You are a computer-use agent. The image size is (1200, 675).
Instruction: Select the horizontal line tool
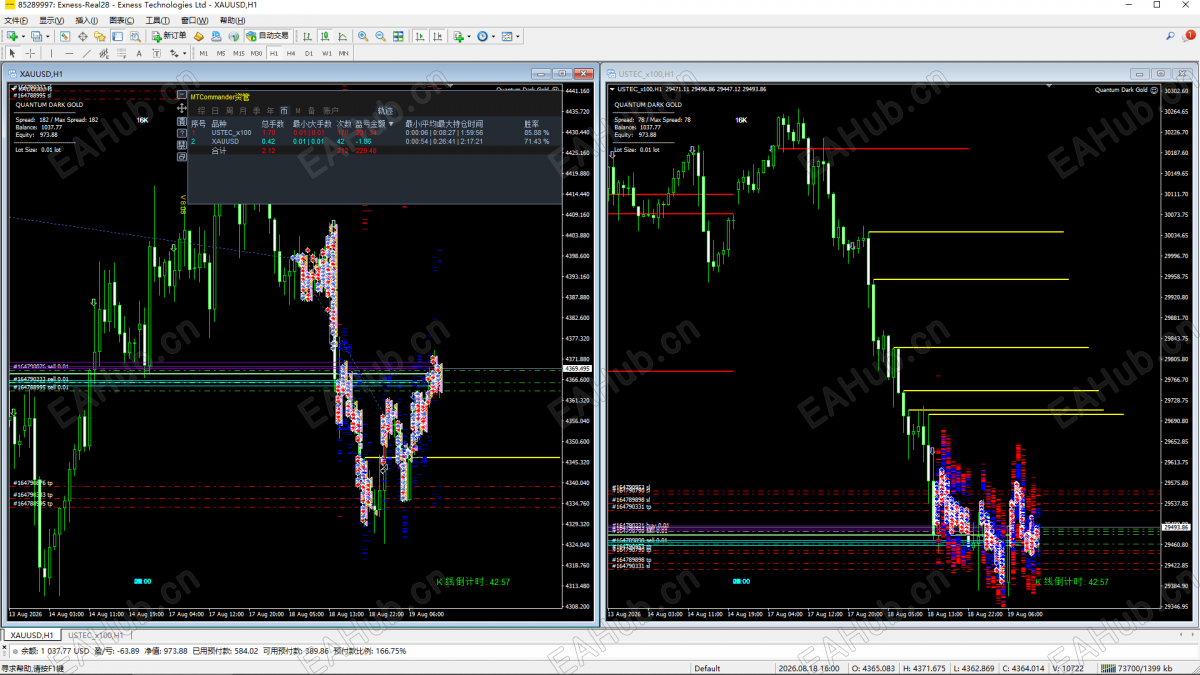tap(69, 53)
